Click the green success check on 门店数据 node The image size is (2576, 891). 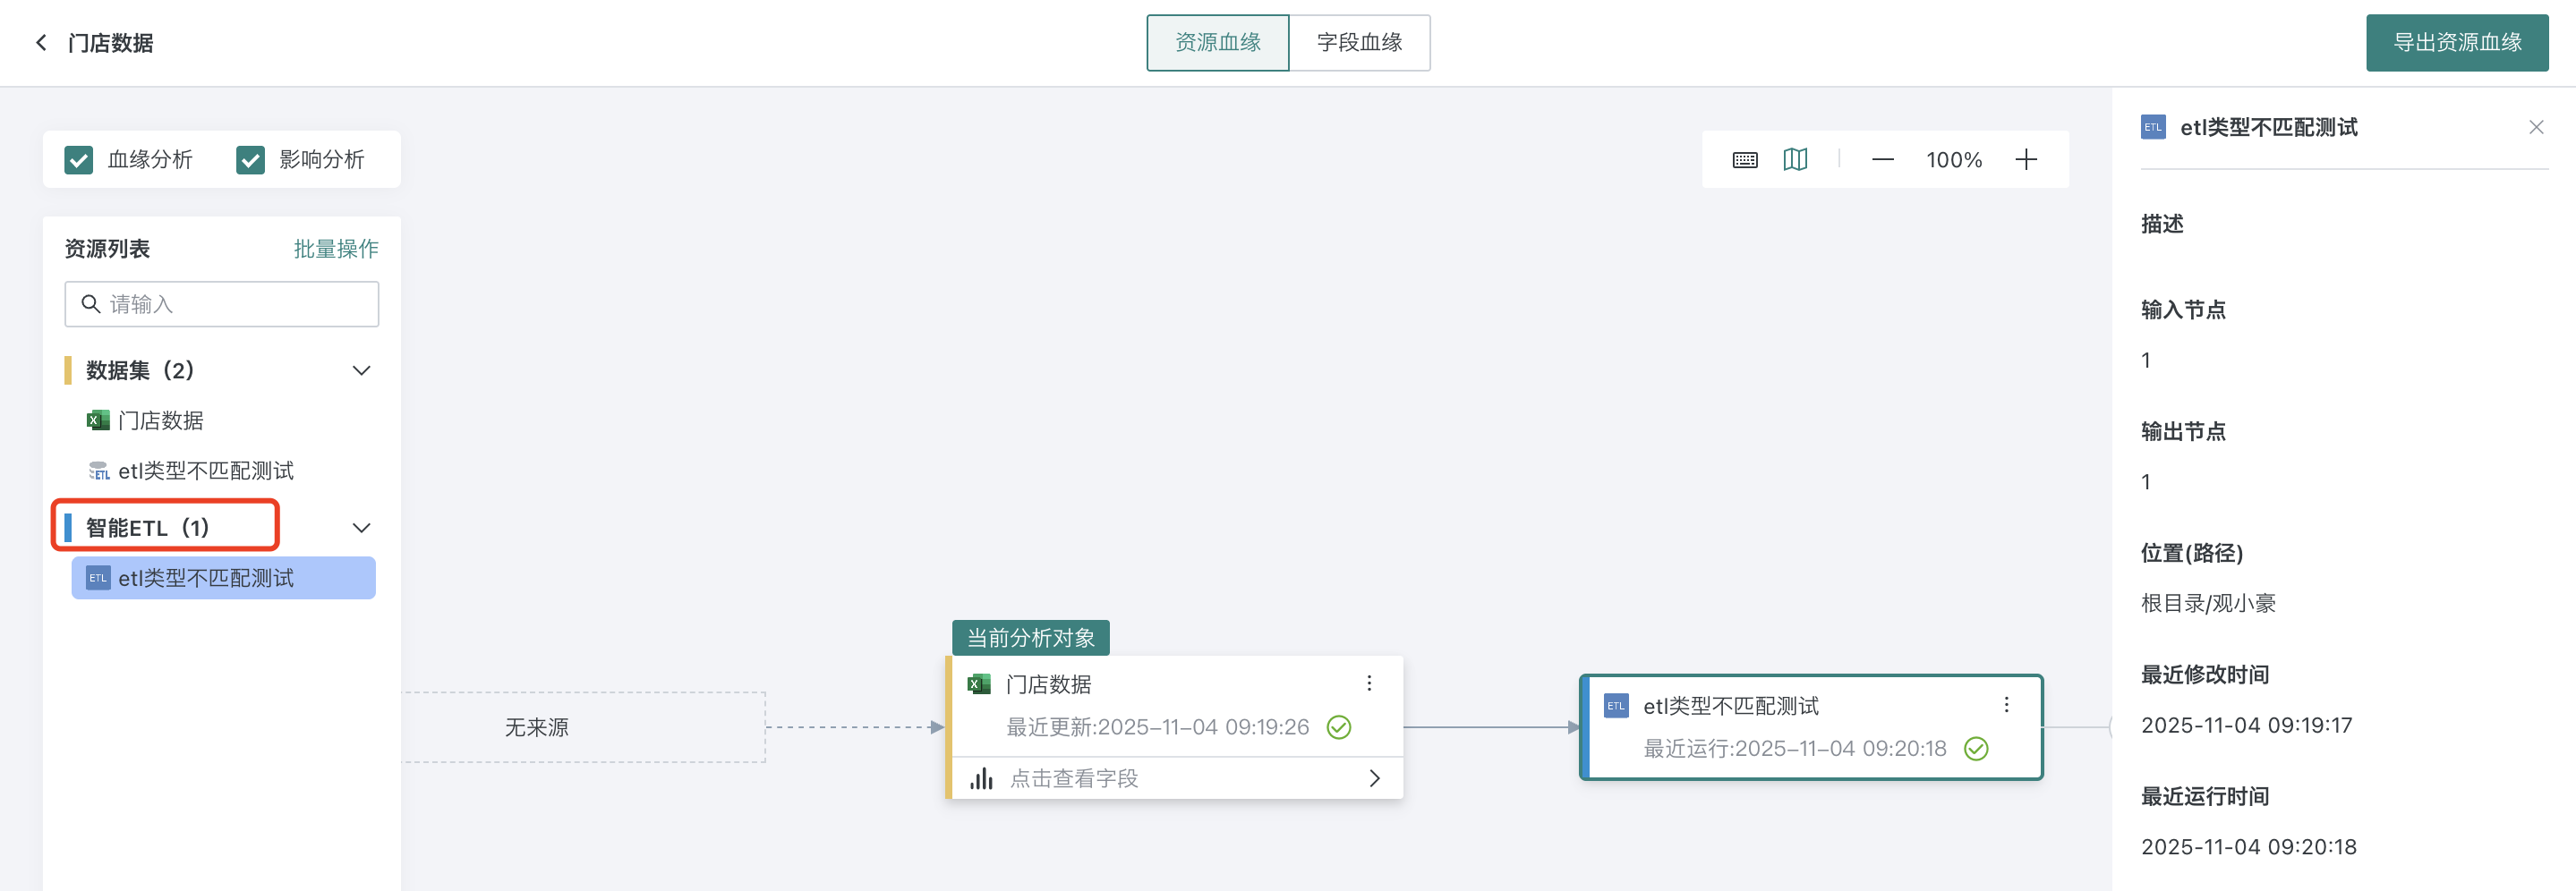click(x=1339, y=727)
